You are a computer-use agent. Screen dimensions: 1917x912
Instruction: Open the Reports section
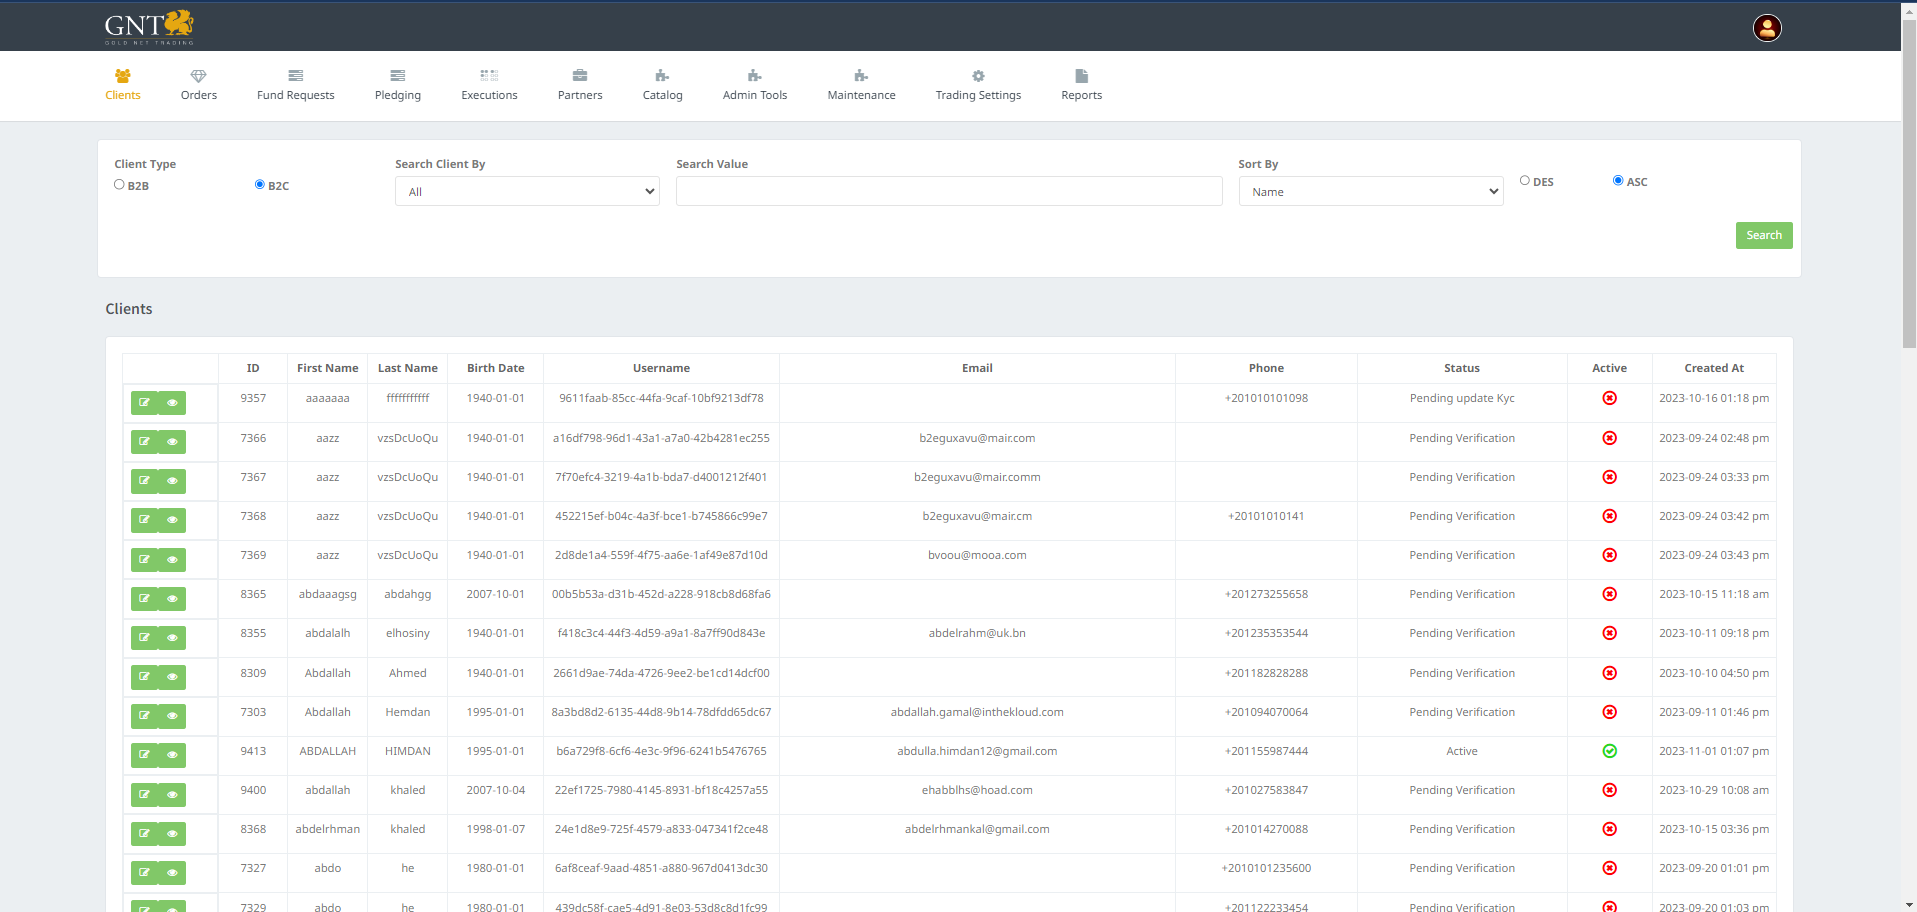coord(1081,85)
